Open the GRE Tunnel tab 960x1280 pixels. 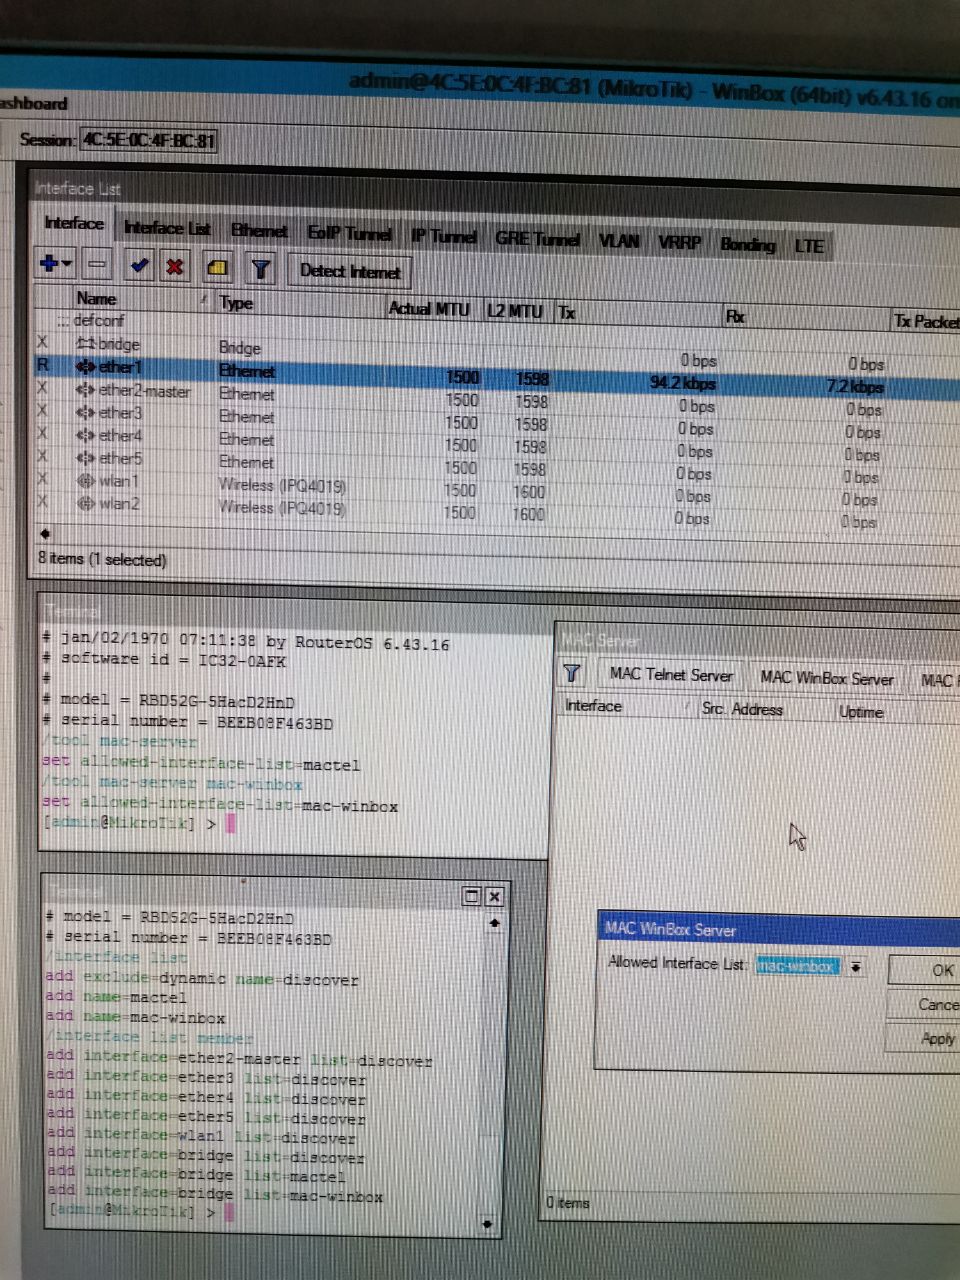pos(537,239)
